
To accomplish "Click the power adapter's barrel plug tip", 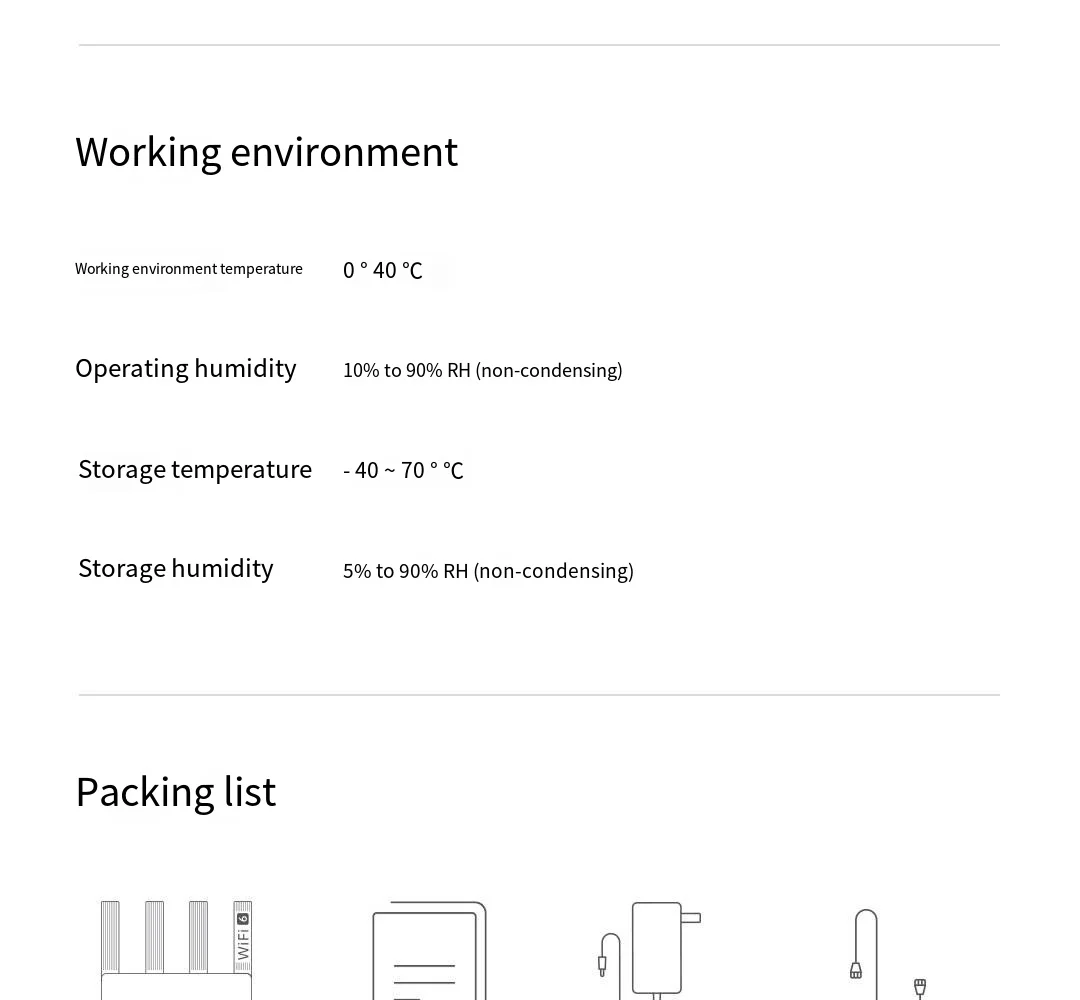I will 602,966.
